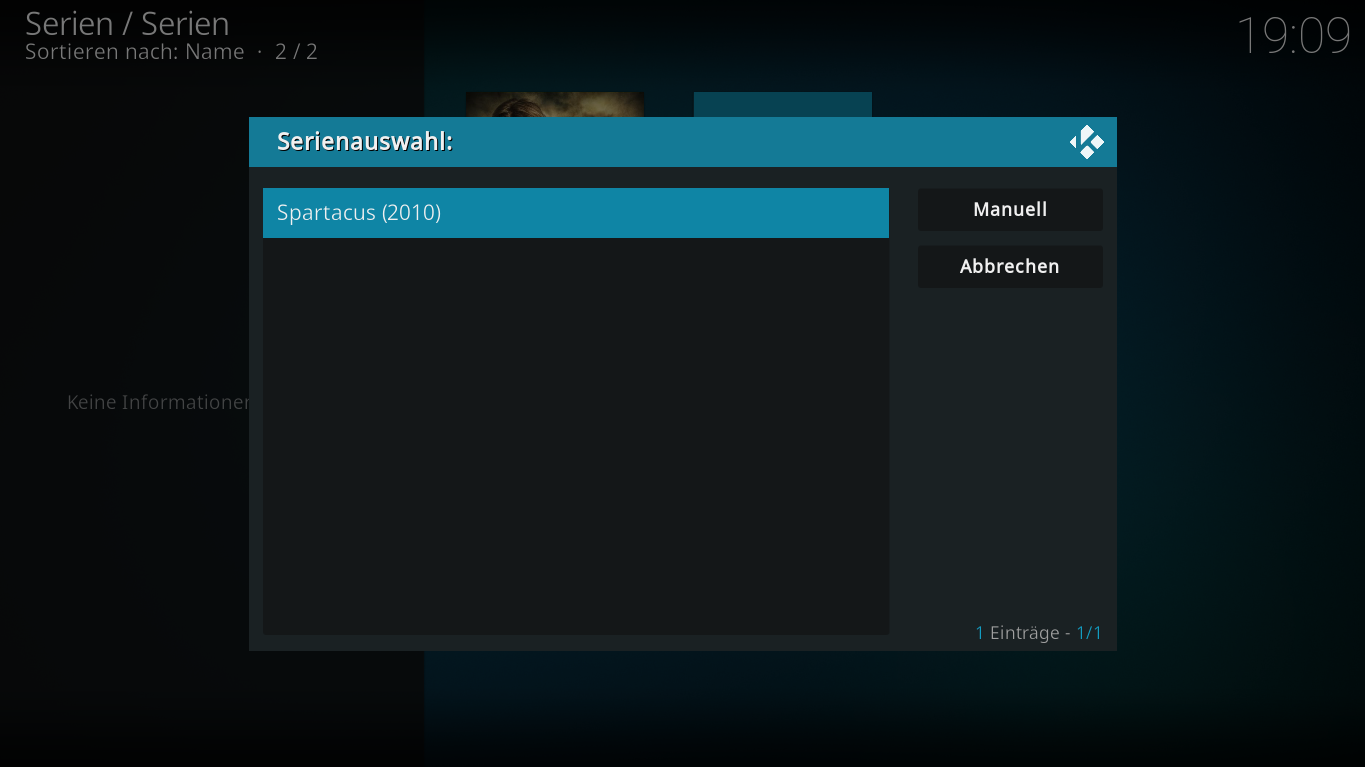Image resolution: width=1365 pixels, height=767 pixels.
Task: Click the '1 Einträge - 1/1' counter
Action: [1038, 633]
